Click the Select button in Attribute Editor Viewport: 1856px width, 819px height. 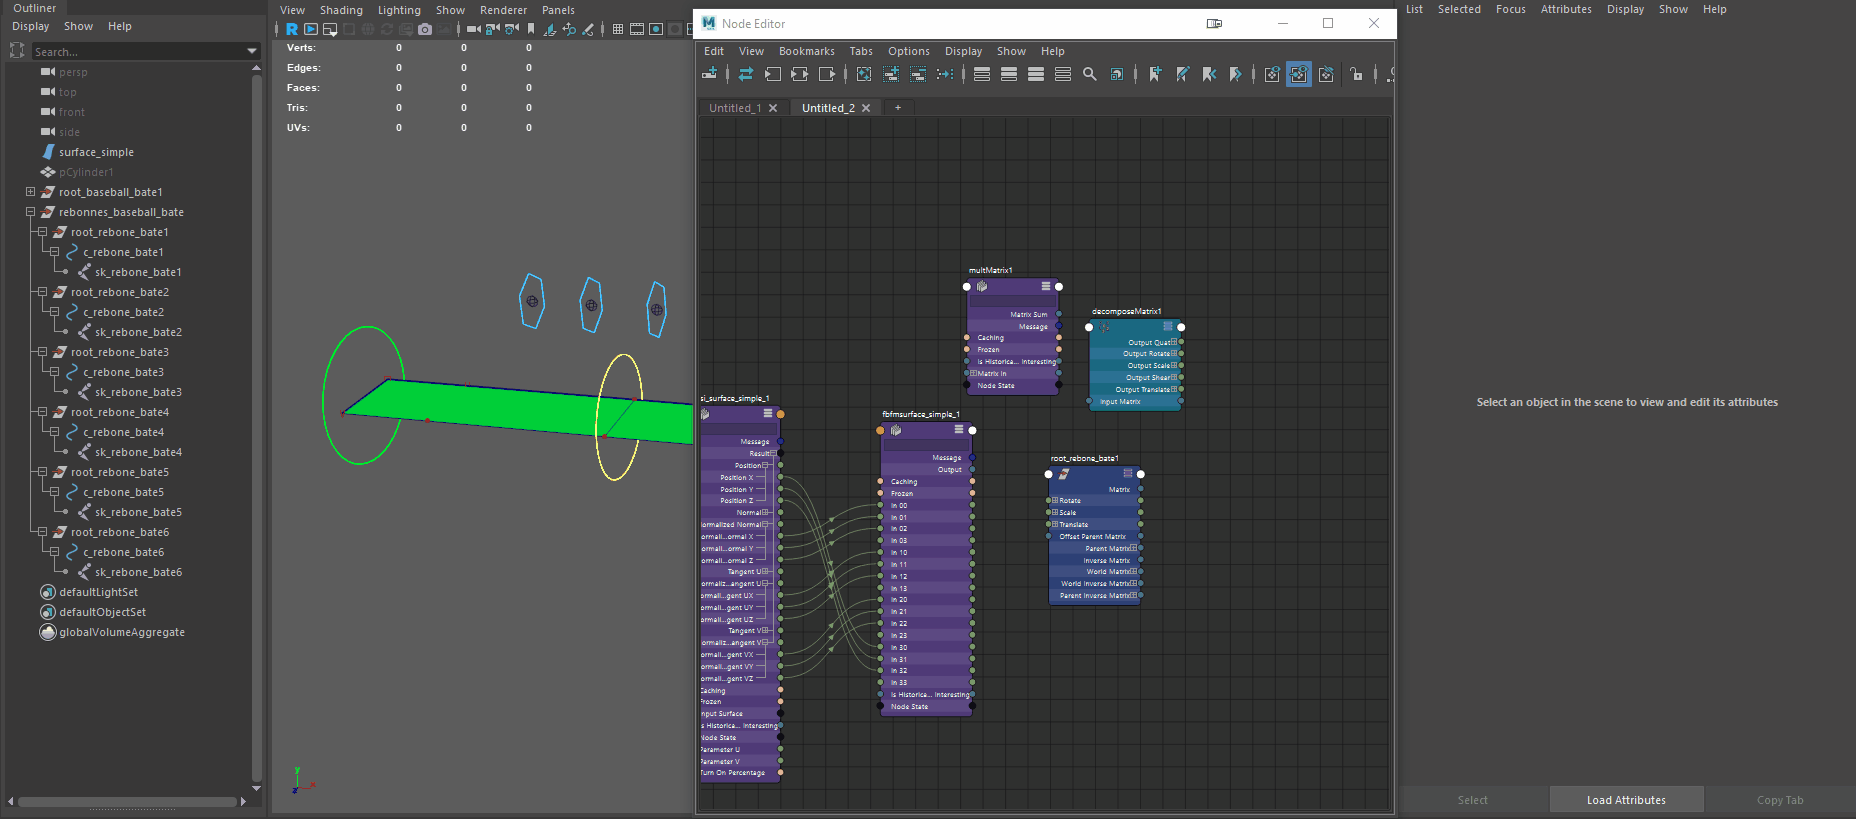1472,800
